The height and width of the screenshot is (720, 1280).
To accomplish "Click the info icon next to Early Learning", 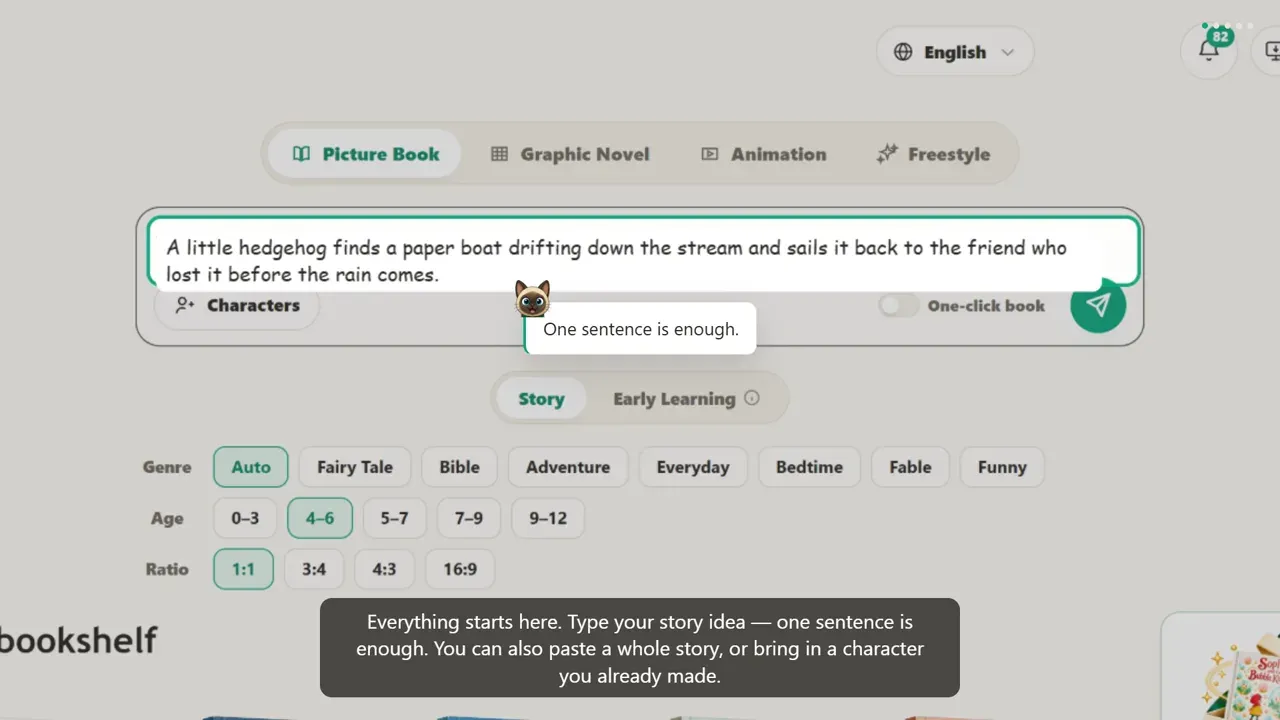I will (752, 398).
